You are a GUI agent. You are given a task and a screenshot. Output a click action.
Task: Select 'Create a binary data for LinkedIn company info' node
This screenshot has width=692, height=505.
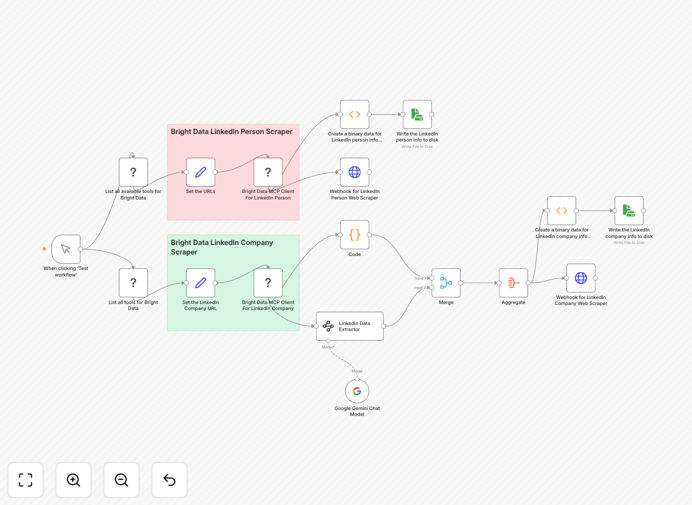[x=561, y=211]
